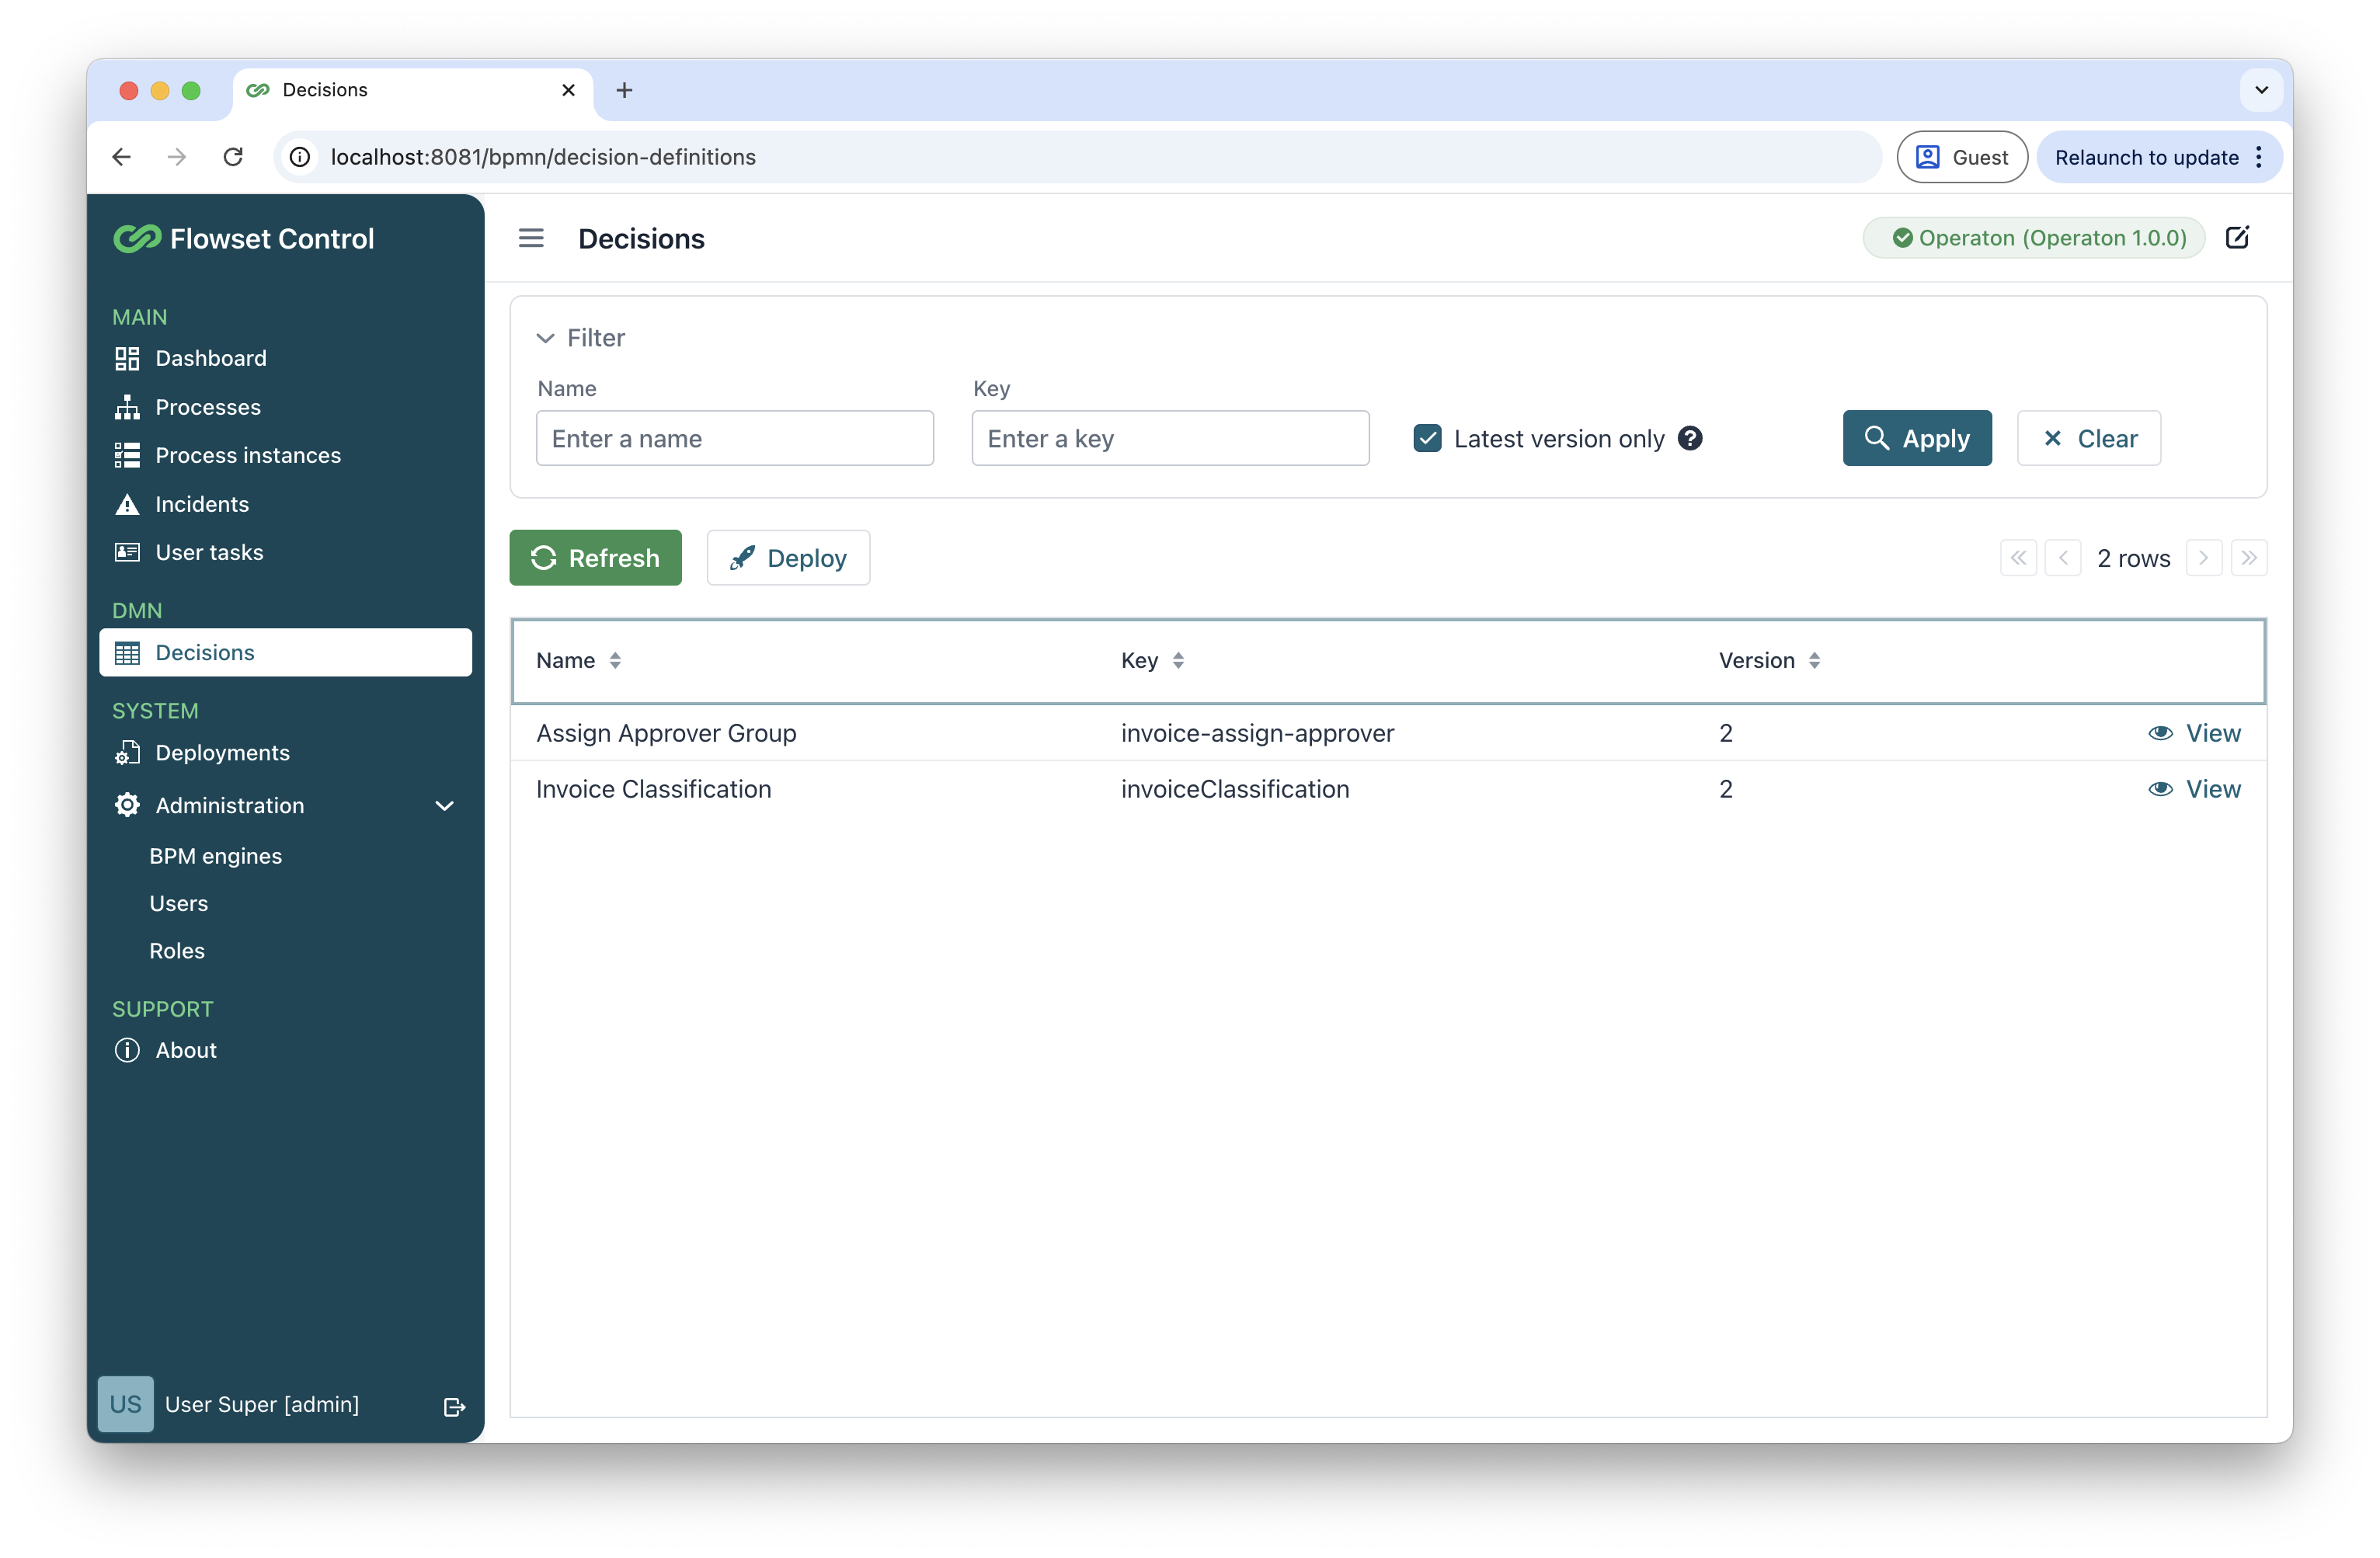2380x1558 pixels.
Task: Open the Dashboard sidebar item
Action: pyautogui.click(x=210, y=358)
